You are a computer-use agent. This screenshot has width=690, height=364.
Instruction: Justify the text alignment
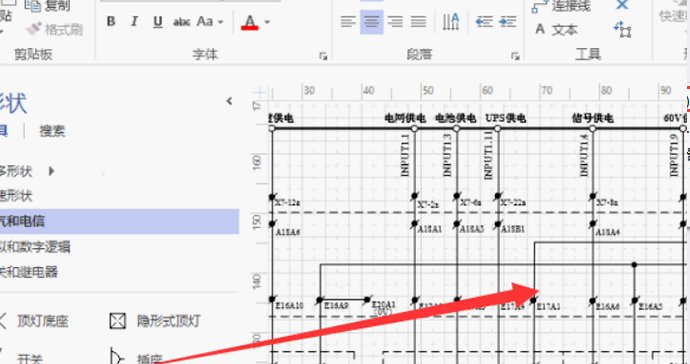[418, 22]
